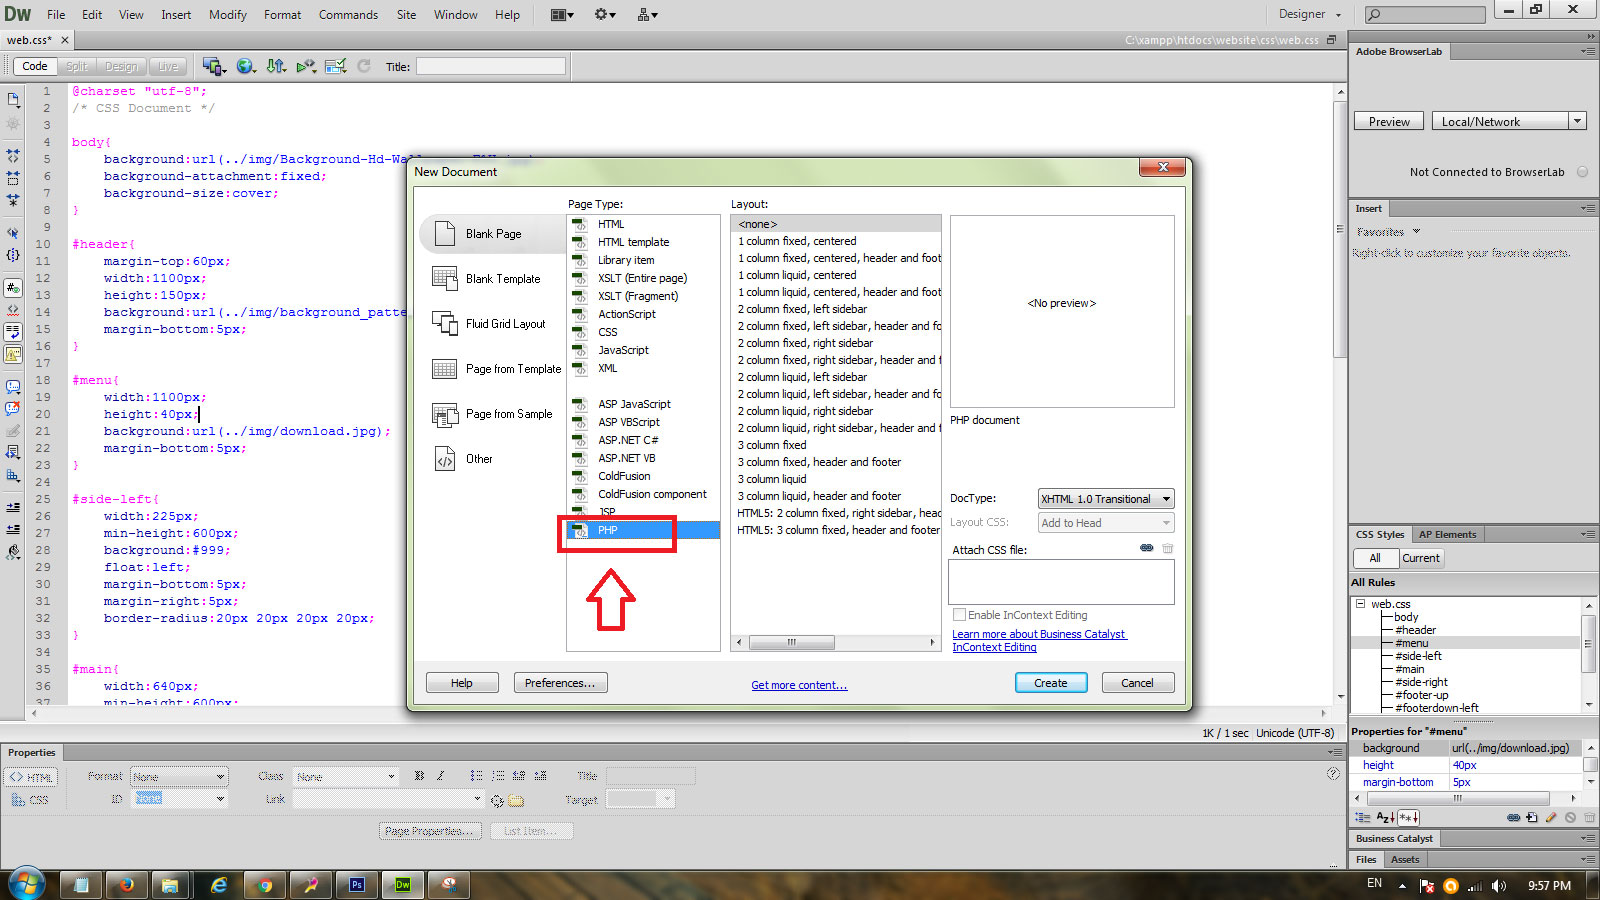Click Show Category View icon in CSS panel
This screenshot has height=900, width=1600.
coord(1363,817)
